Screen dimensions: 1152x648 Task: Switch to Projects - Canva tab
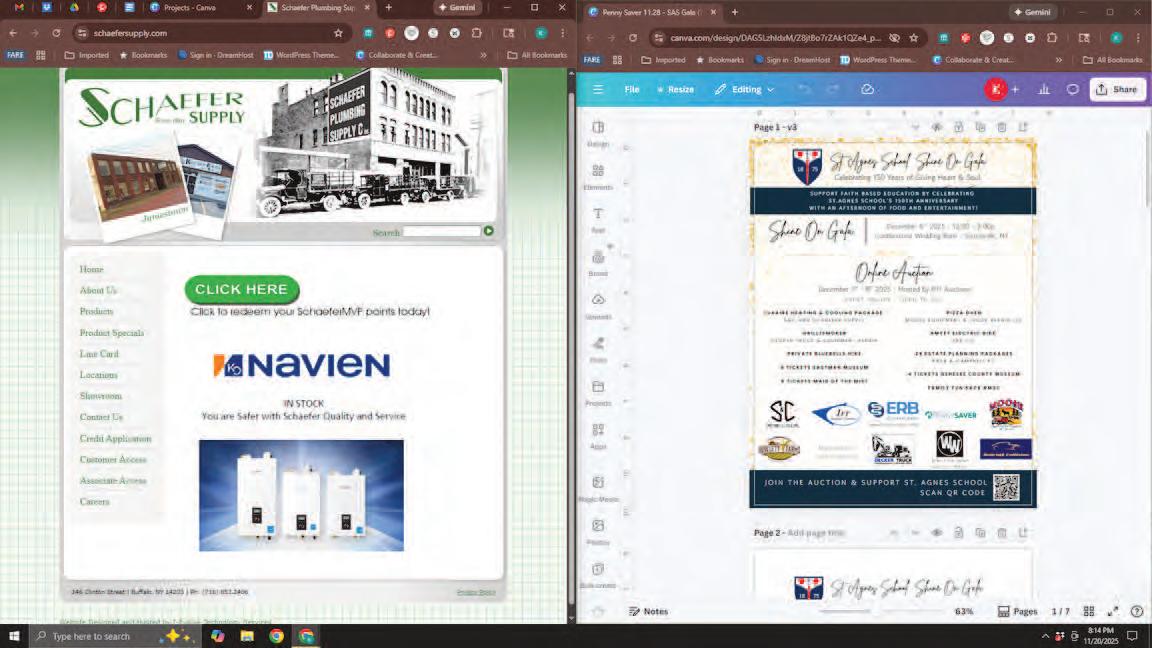(200, 7)
